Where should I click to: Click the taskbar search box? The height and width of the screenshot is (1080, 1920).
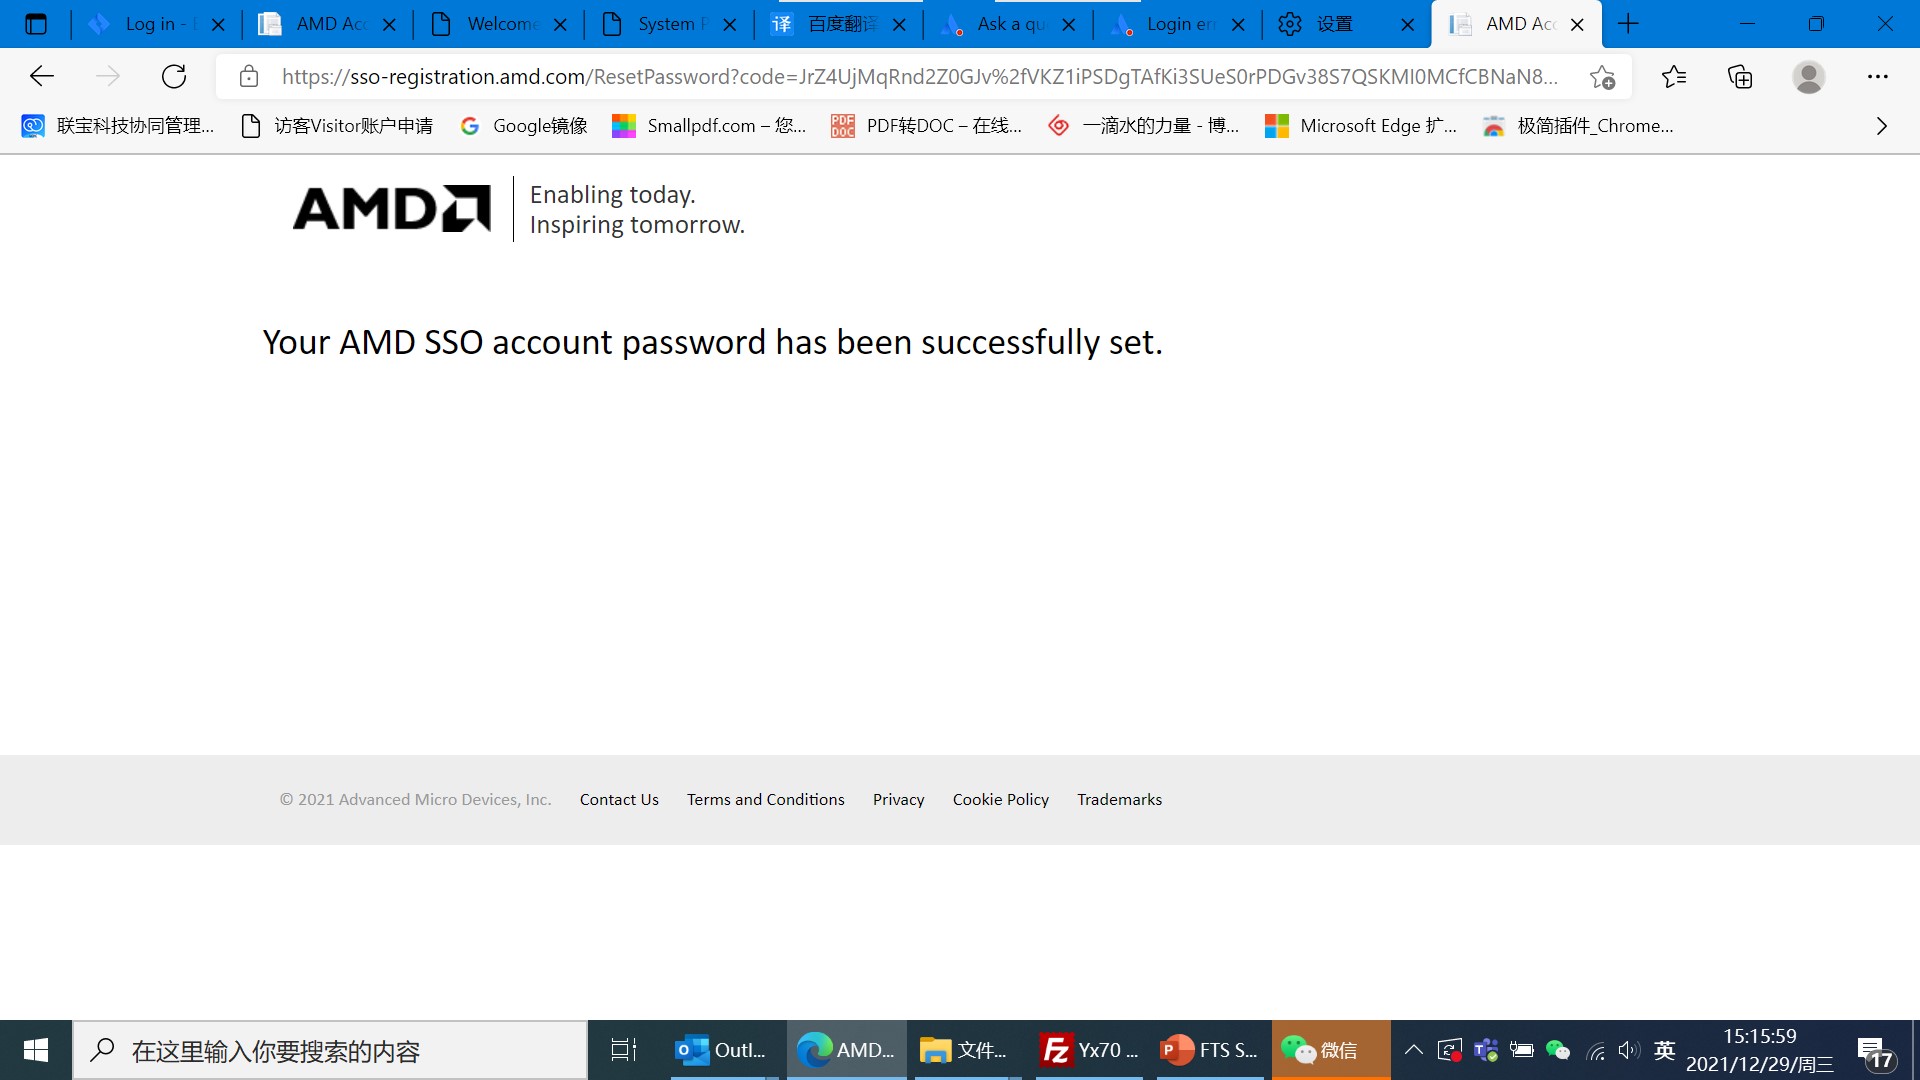330,1050
